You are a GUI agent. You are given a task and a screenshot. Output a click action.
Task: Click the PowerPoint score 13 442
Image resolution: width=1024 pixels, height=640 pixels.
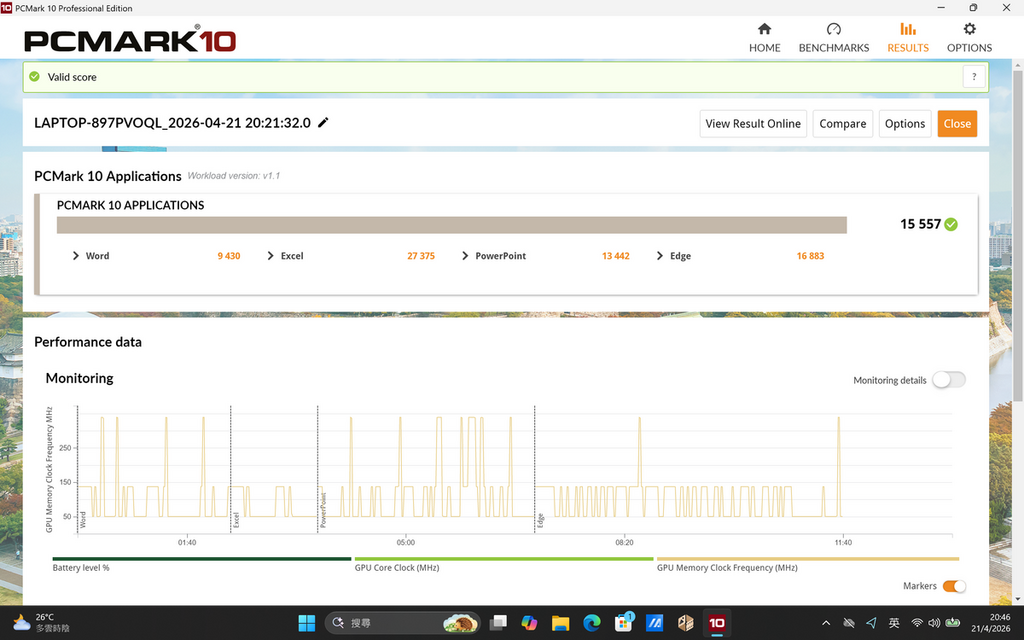pyautogui.click(x=615, y=256)
